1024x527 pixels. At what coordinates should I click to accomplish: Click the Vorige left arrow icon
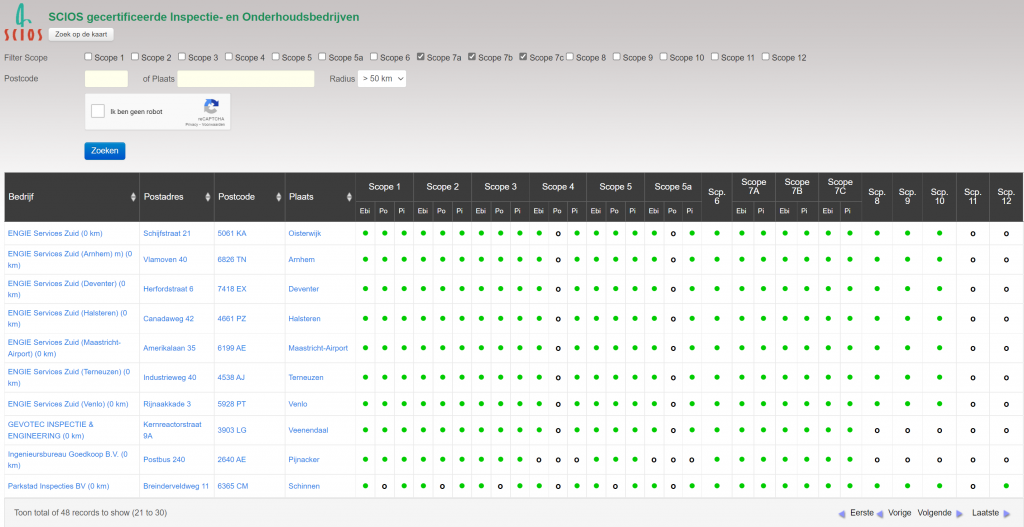coord(879,513)
